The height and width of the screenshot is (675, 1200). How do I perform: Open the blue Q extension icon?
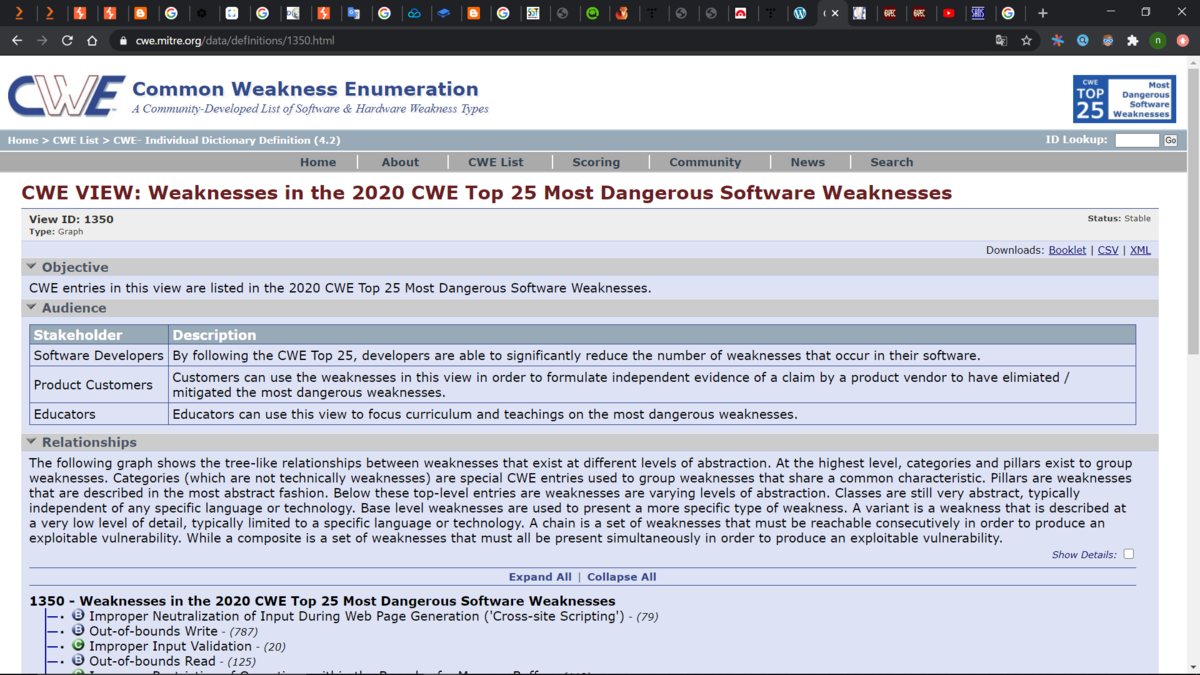click(x=1082, y=41)
